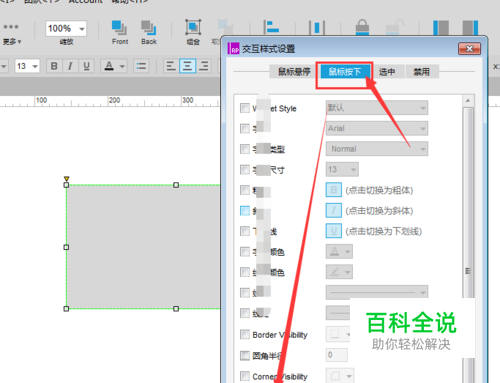
Task: Align text center in format bar
Action: point(187,66)
